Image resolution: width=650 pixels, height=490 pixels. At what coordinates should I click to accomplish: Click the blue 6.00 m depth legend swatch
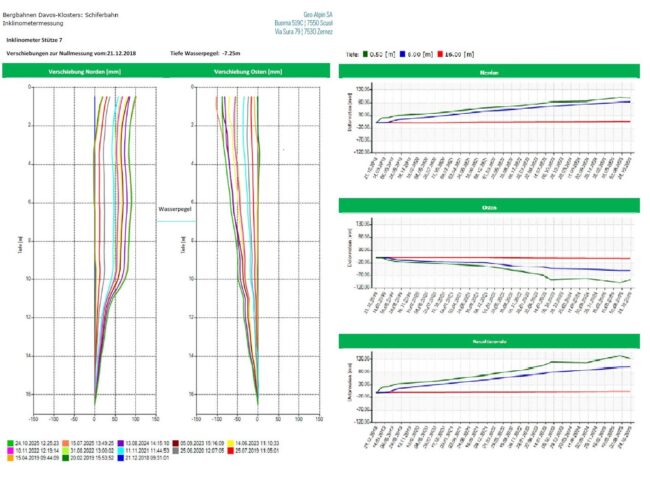tap(403, 54)
